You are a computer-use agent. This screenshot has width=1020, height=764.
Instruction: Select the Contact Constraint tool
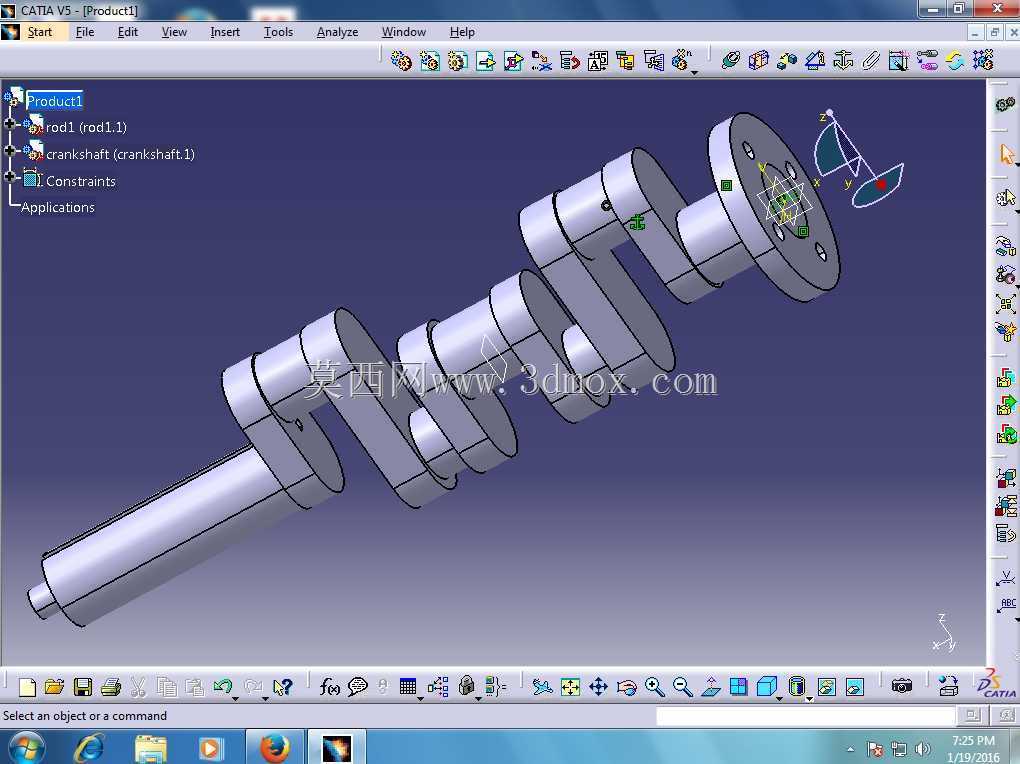pos(758,61)
